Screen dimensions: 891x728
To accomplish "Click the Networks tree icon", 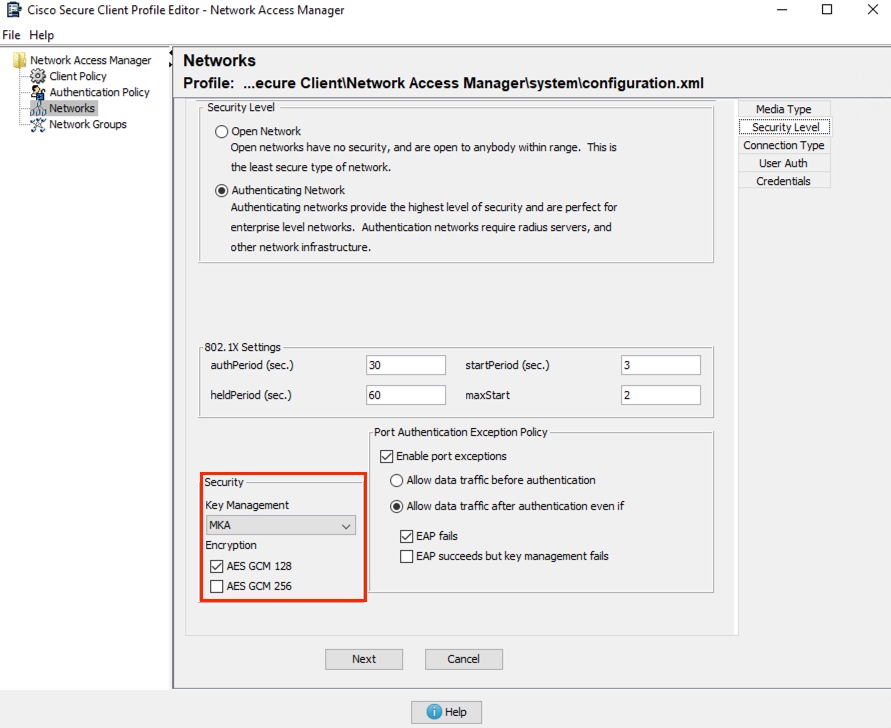I will point(38,108).
